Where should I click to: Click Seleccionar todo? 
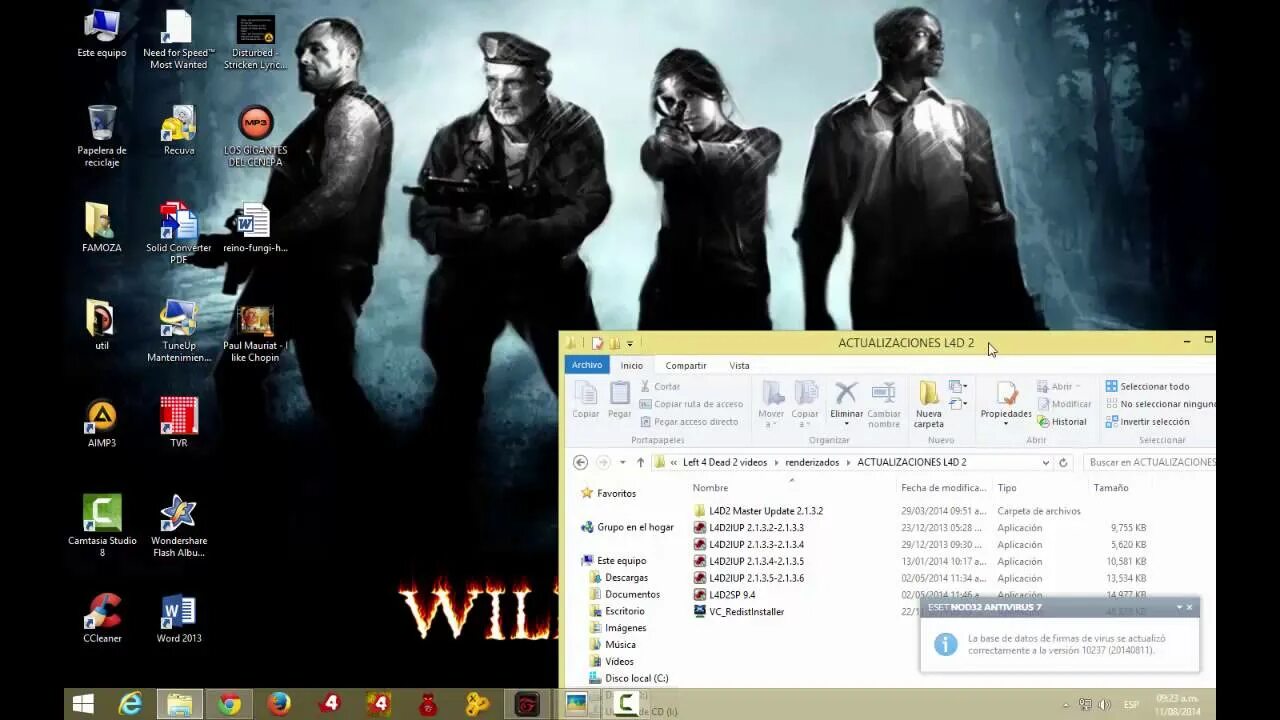1147,386
